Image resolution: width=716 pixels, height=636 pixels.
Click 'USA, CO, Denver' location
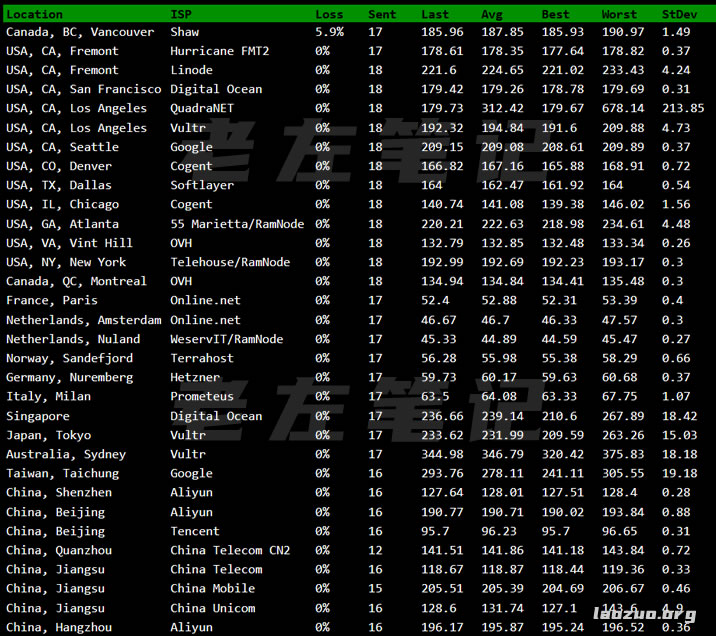(59, 166)
